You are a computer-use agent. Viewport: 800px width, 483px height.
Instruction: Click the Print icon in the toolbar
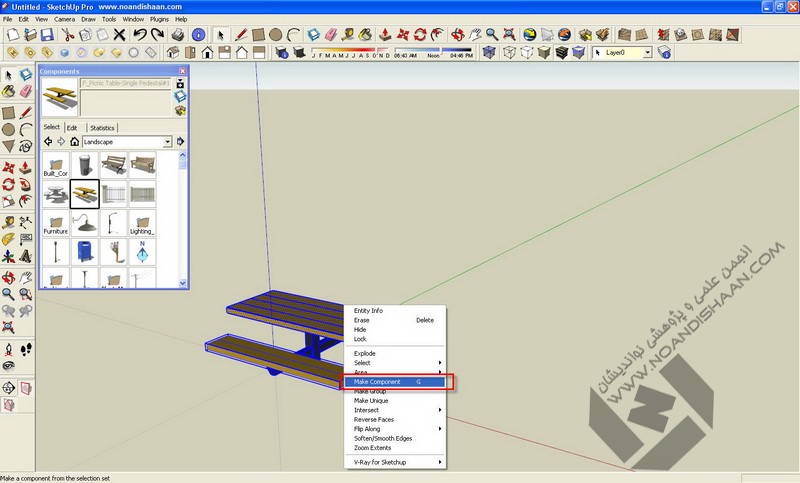coord(178,35)
